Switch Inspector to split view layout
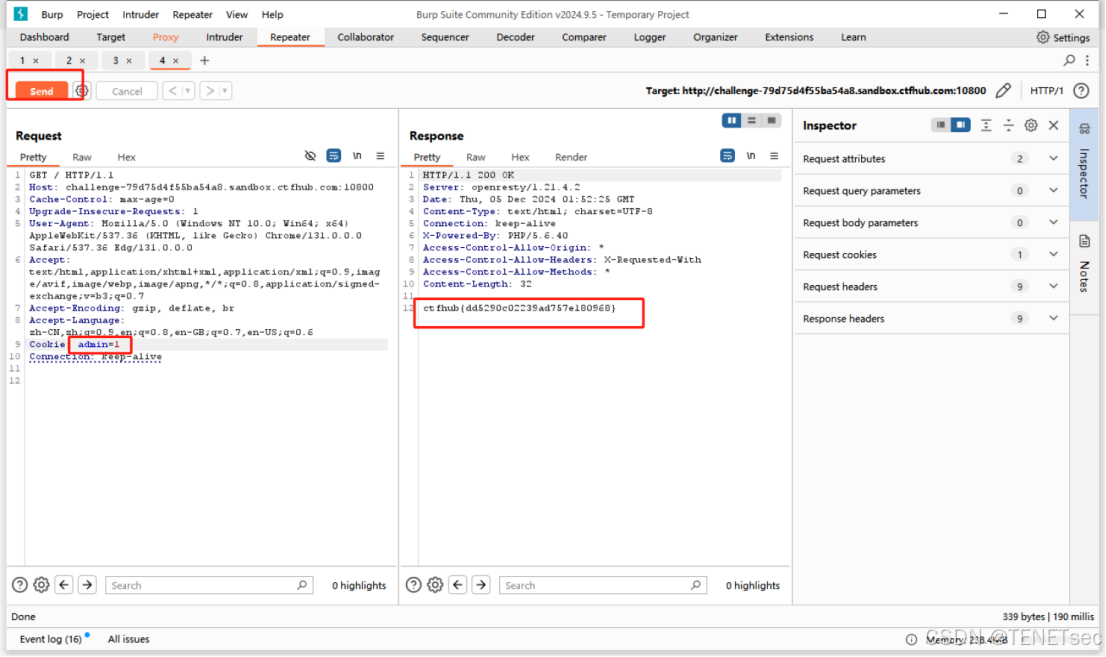This screenshot has height=657, width=1106. click(962, 124)
